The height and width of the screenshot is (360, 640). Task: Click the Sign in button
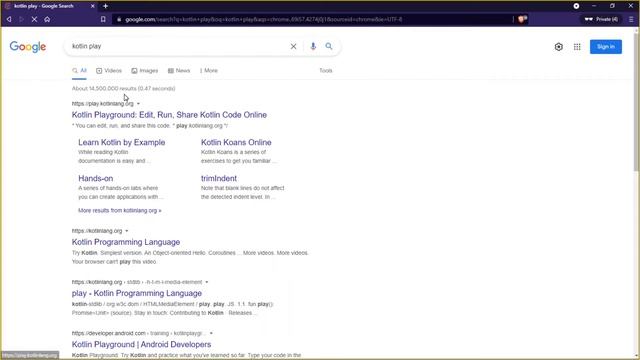pos(606,47)
